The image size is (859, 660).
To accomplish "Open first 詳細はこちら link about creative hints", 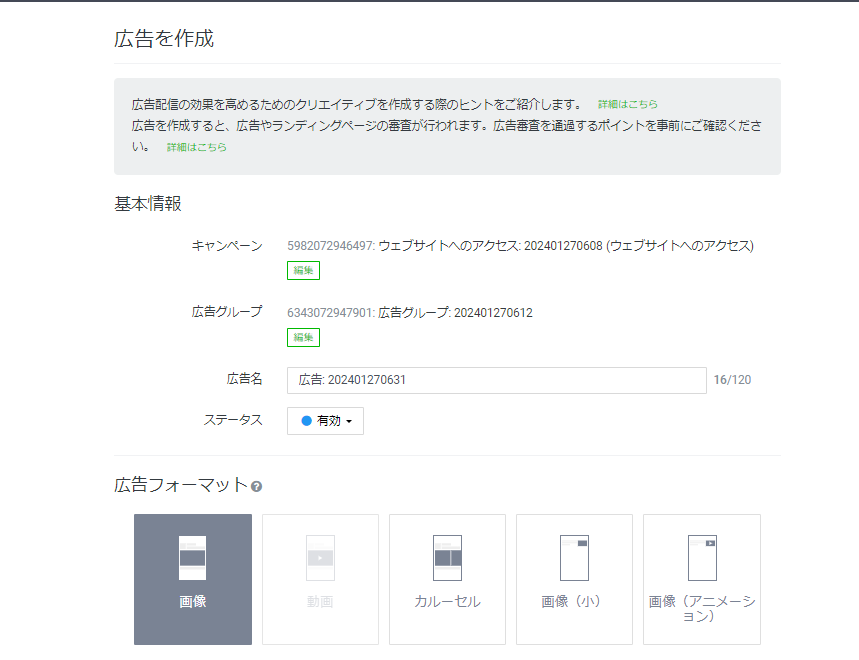I will click(x=628, y=104).
